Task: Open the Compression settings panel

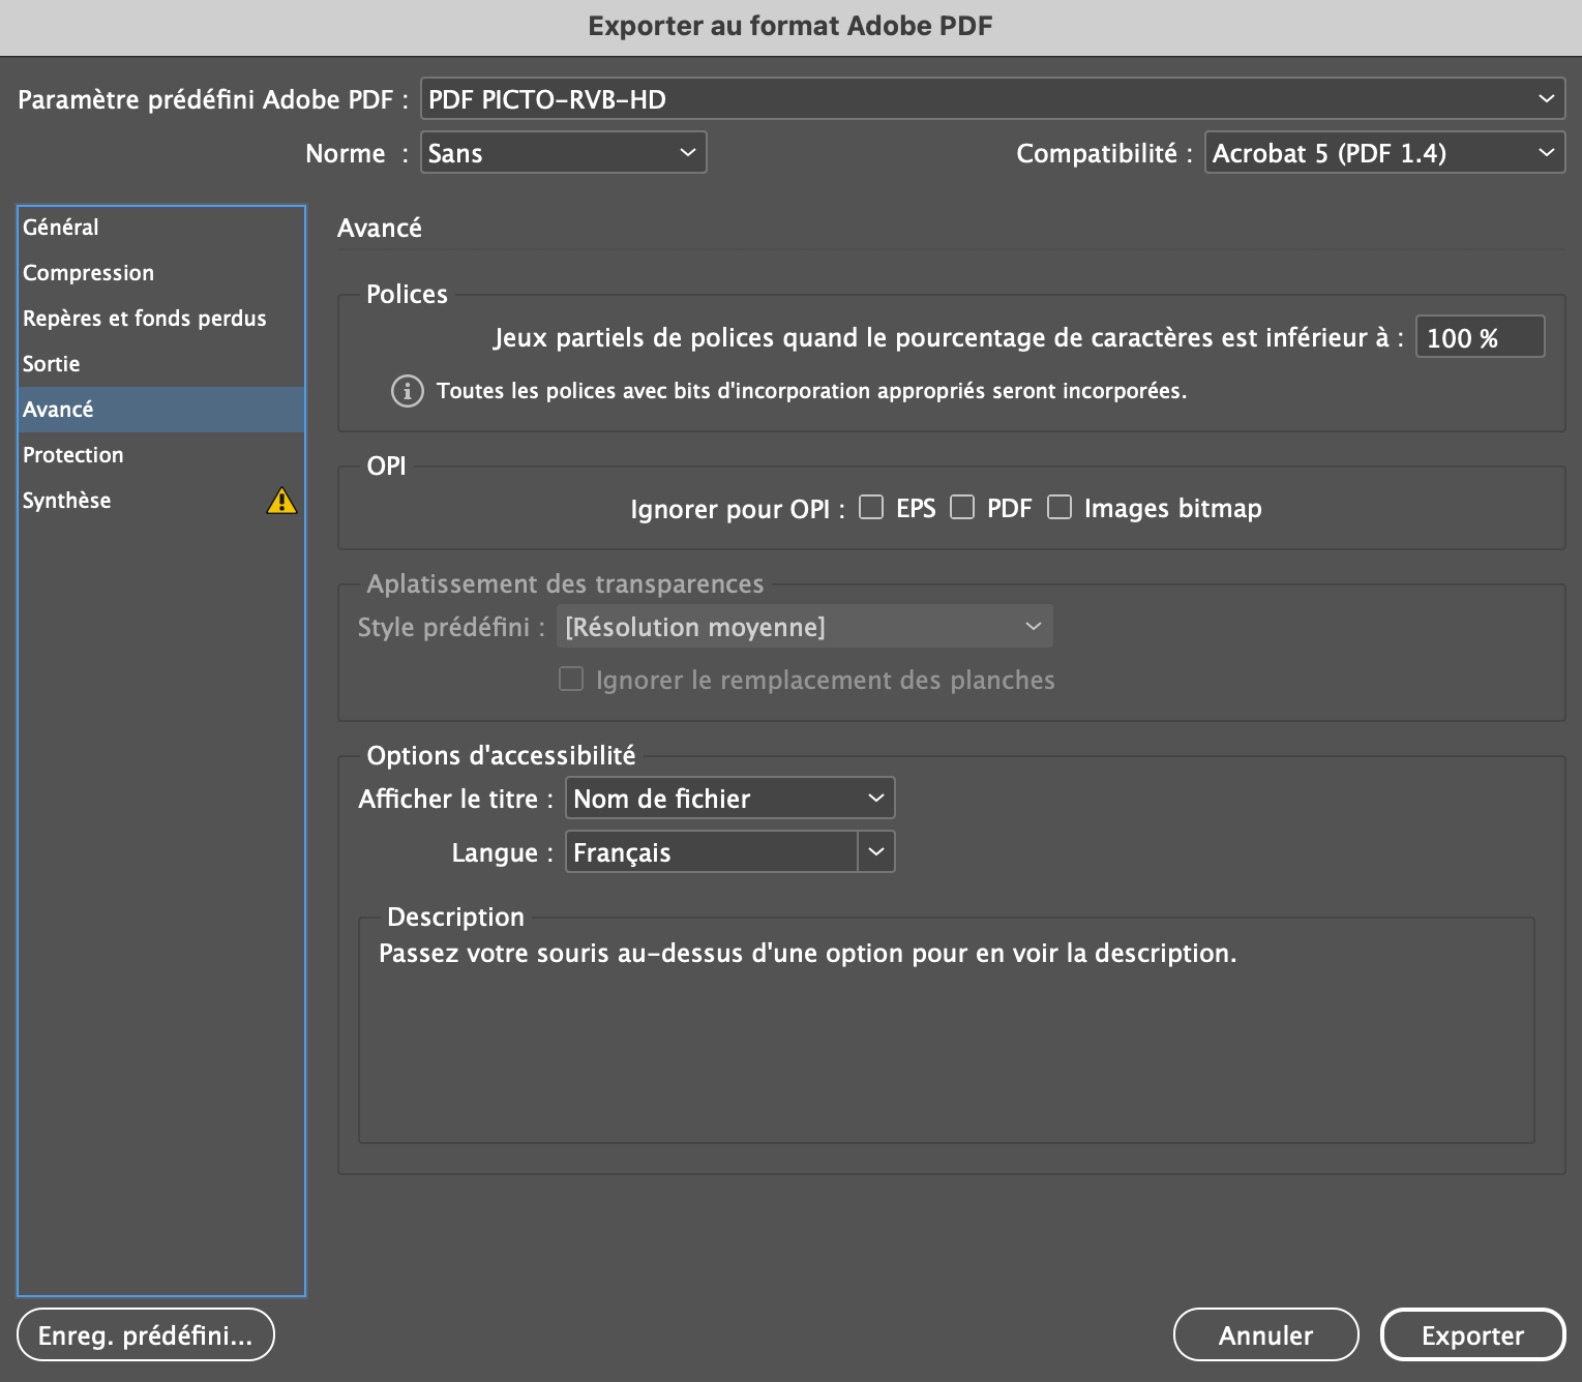Action: click(88, 273)
